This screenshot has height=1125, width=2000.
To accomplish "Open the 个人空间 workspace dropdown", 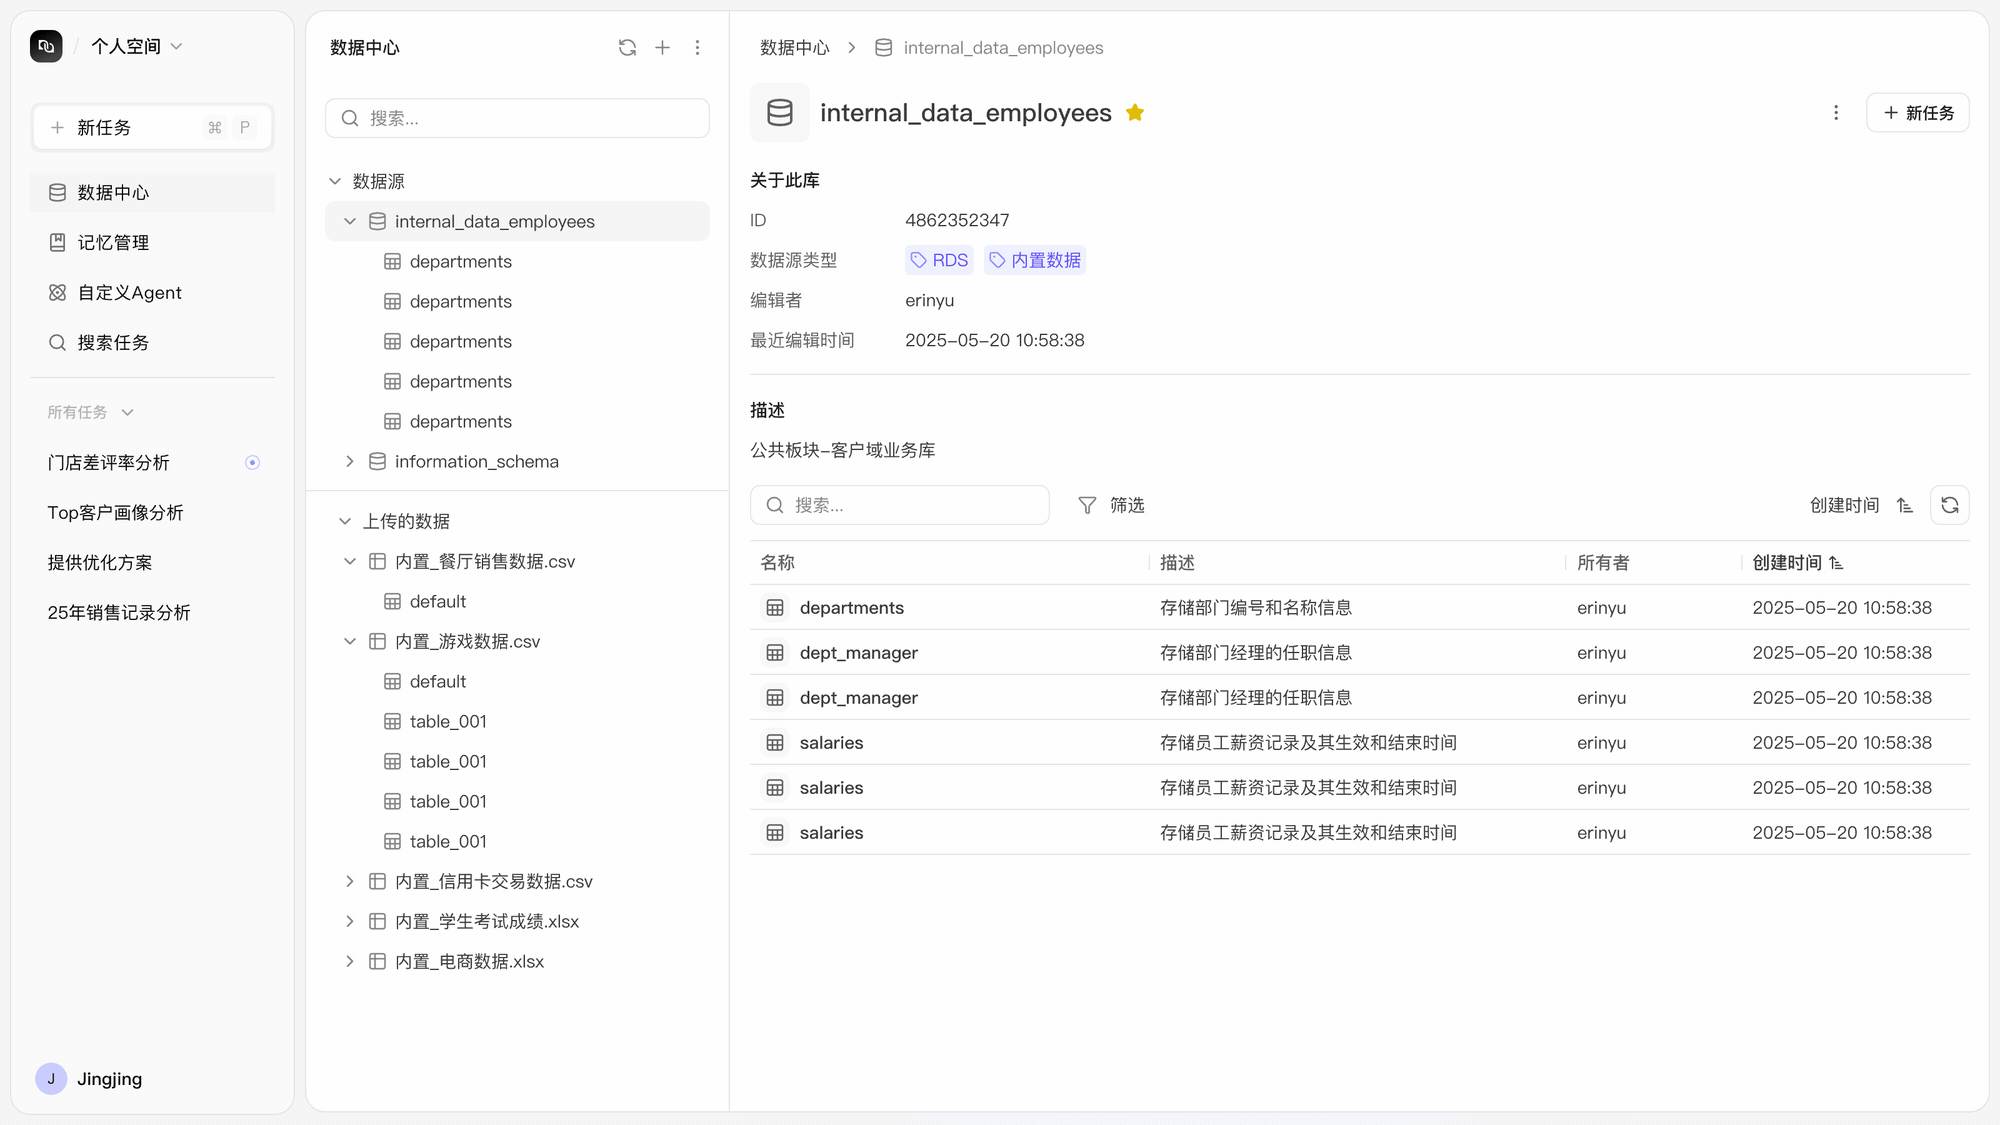I will 137,46.
